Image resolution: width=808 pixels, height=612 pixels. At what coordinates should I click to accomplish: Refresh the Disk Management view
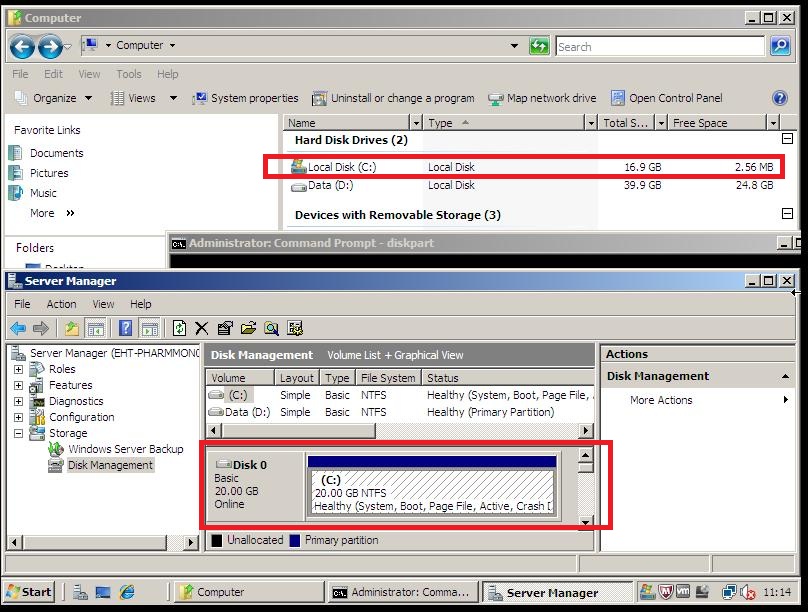(181, 328)
